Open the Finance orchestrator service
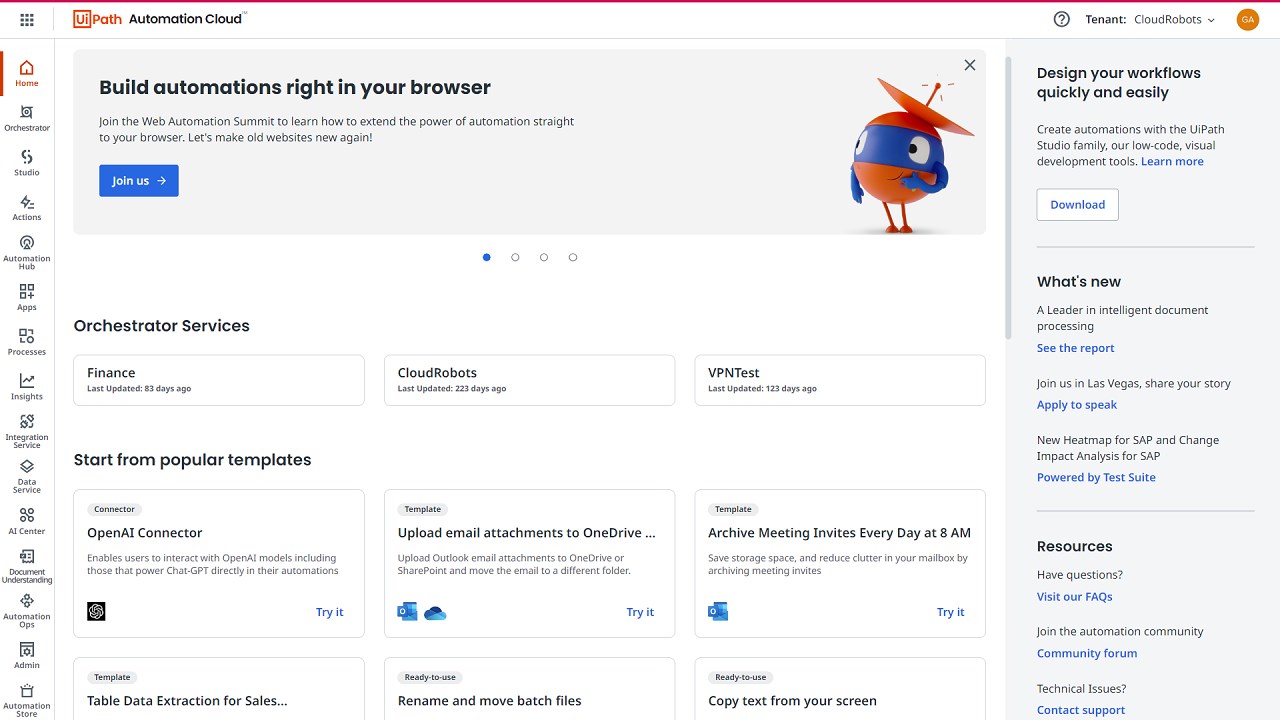The height and width of the screenshot is (720, 1280). point(219,380)
